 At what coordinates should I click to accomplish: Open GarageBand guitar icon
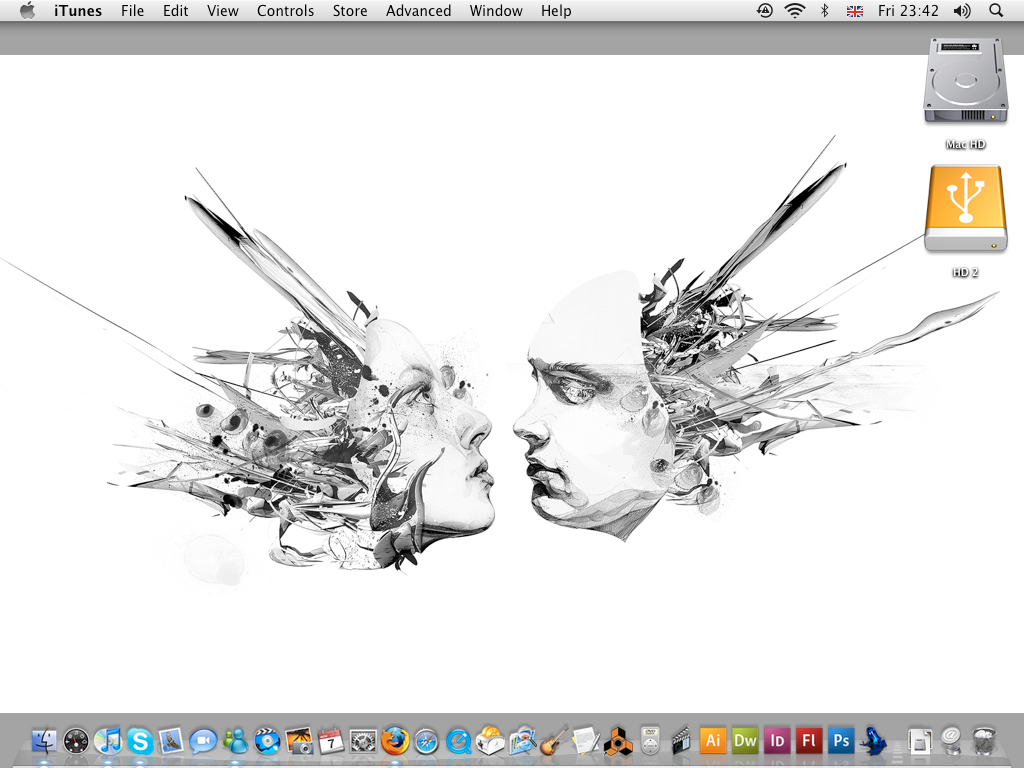point(554,741)
